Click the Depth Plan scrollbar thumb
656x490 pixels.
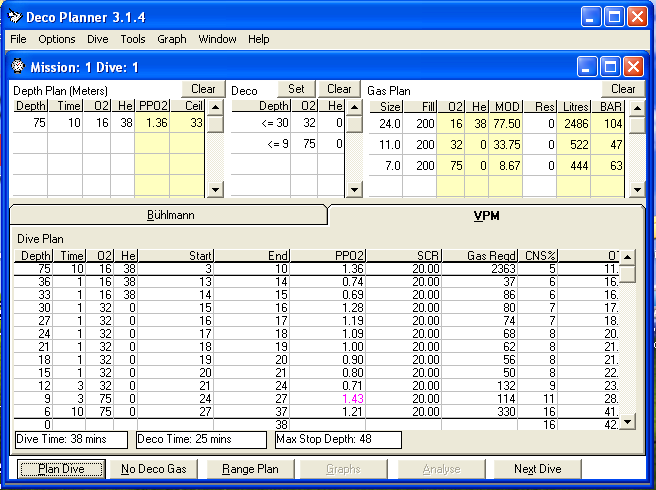(x=215, y=124)
